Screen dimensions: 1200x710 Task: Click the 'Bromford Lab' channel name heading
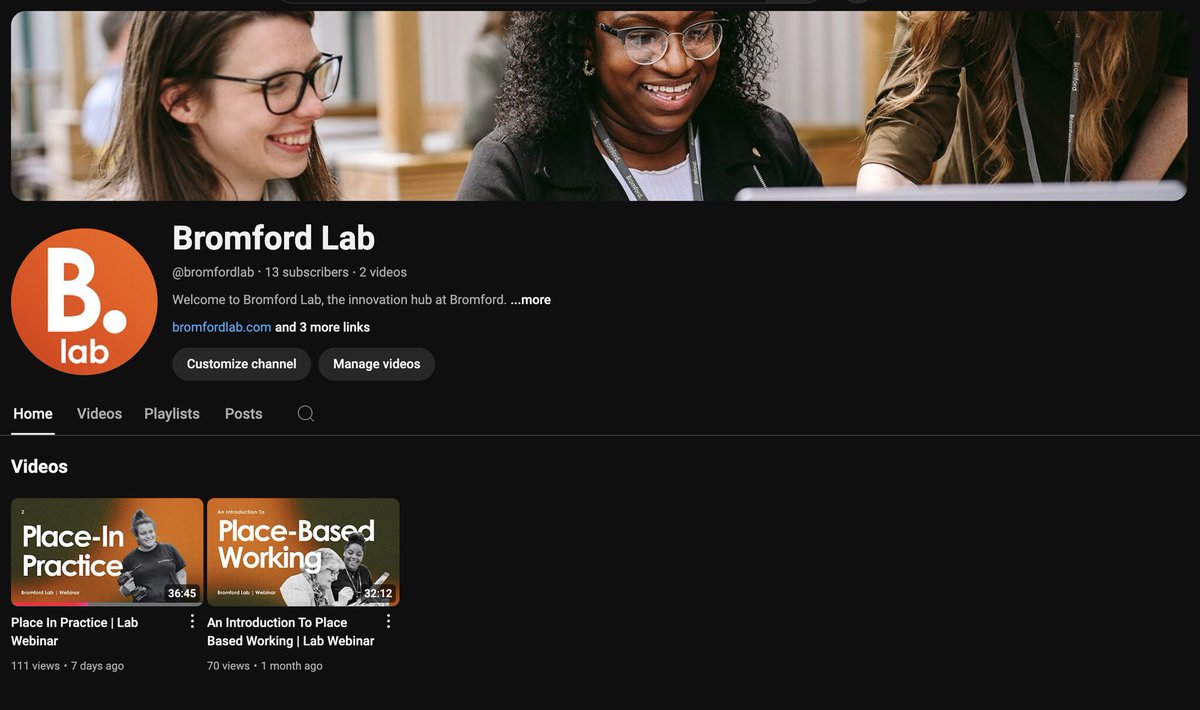tap(273, 238)
